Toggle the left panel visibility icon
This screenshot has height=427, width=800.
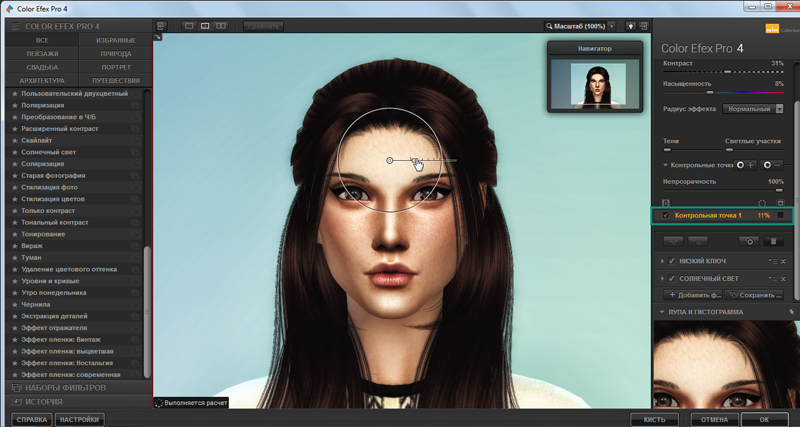point(161,26)
